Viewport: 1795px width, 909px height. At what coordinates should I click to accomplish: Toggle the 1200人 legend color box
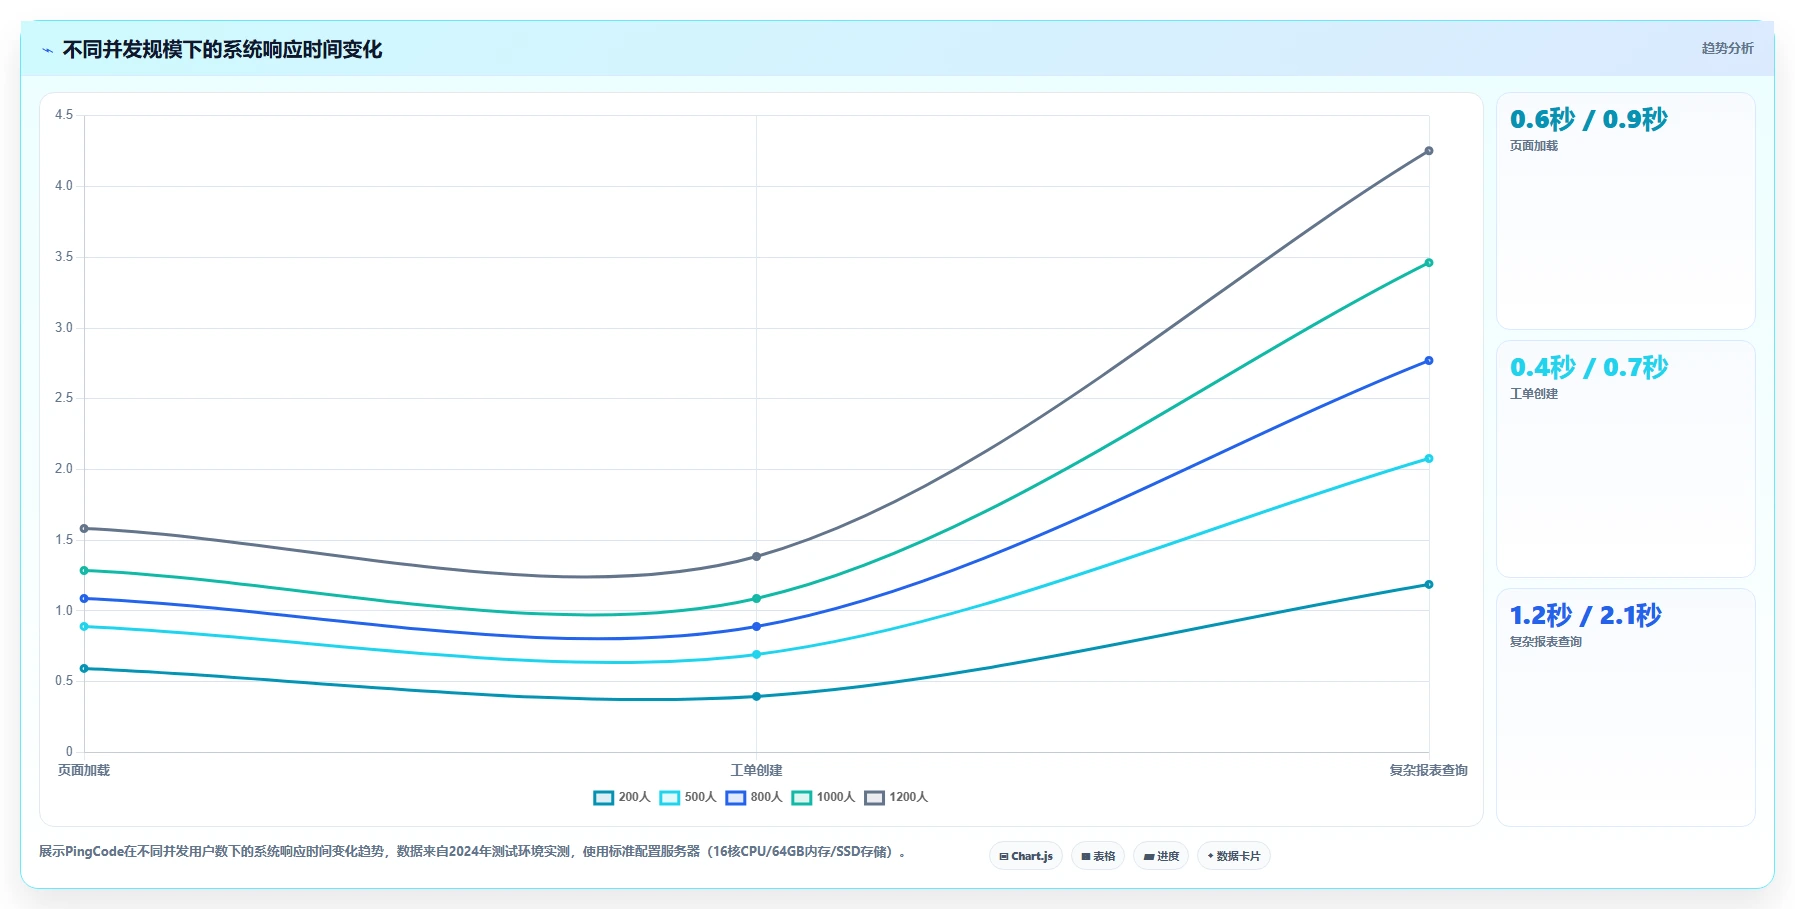tap(874, 797)
